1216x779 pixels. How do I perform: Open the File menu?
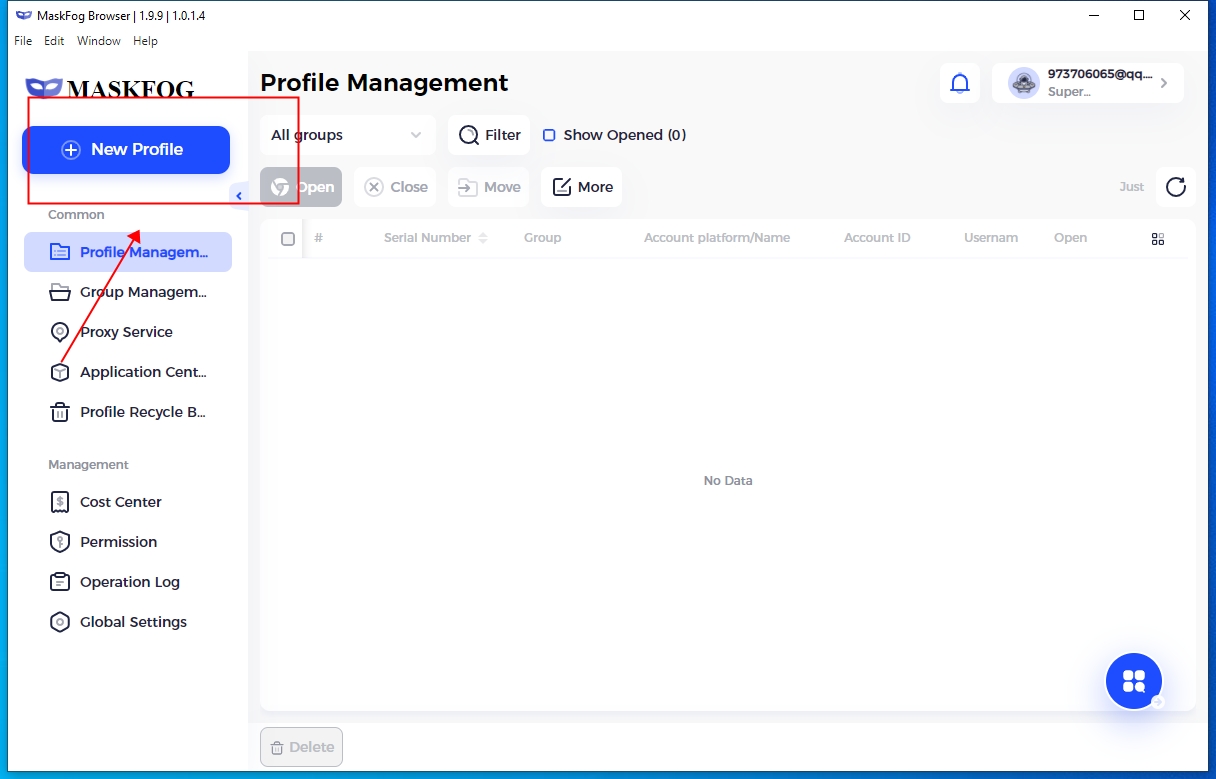(23, 41)
